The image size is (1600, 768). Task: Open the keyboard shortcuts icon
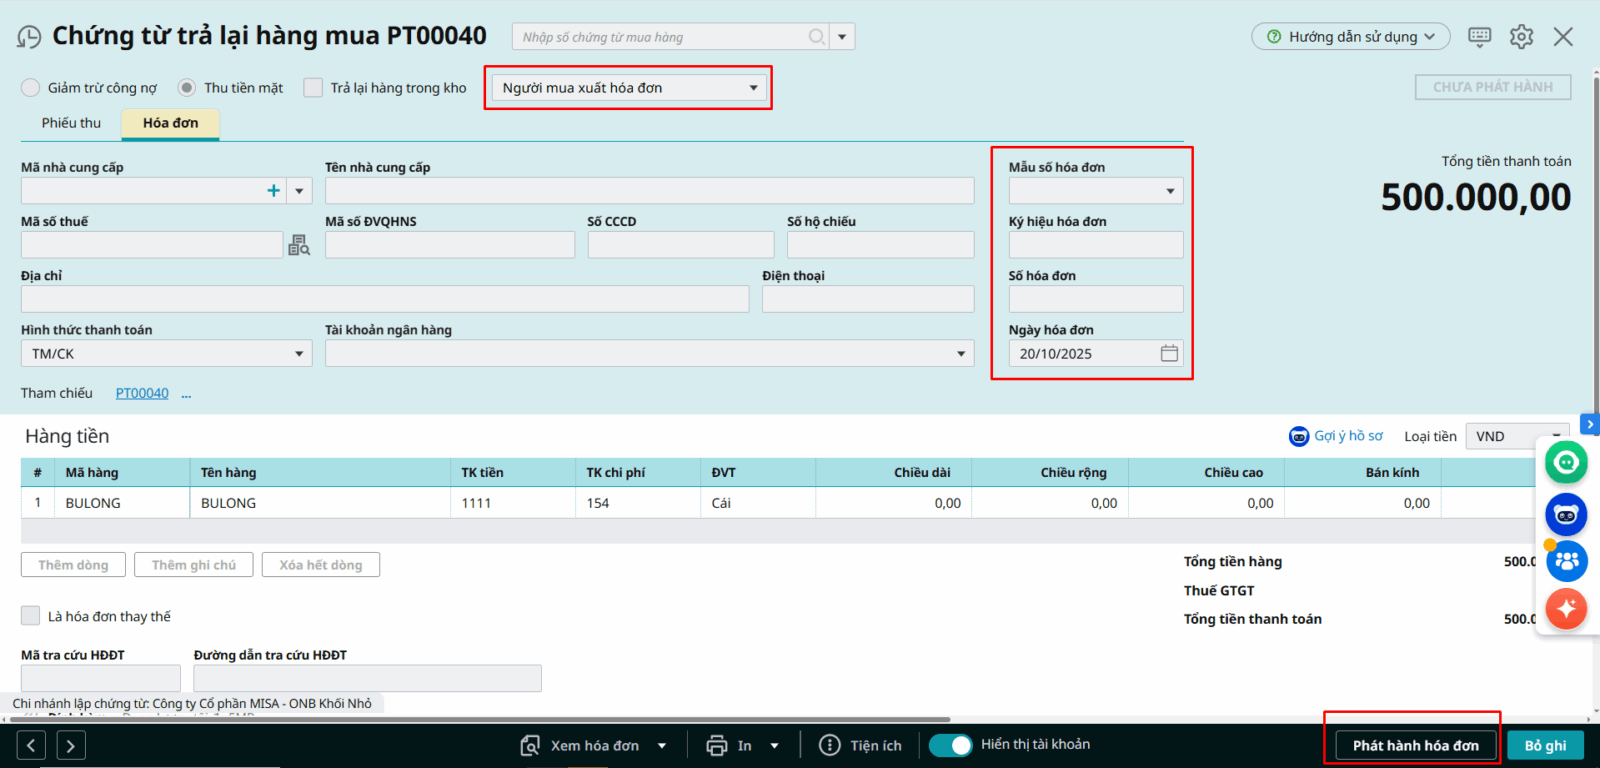click(x=1479, y=37)
